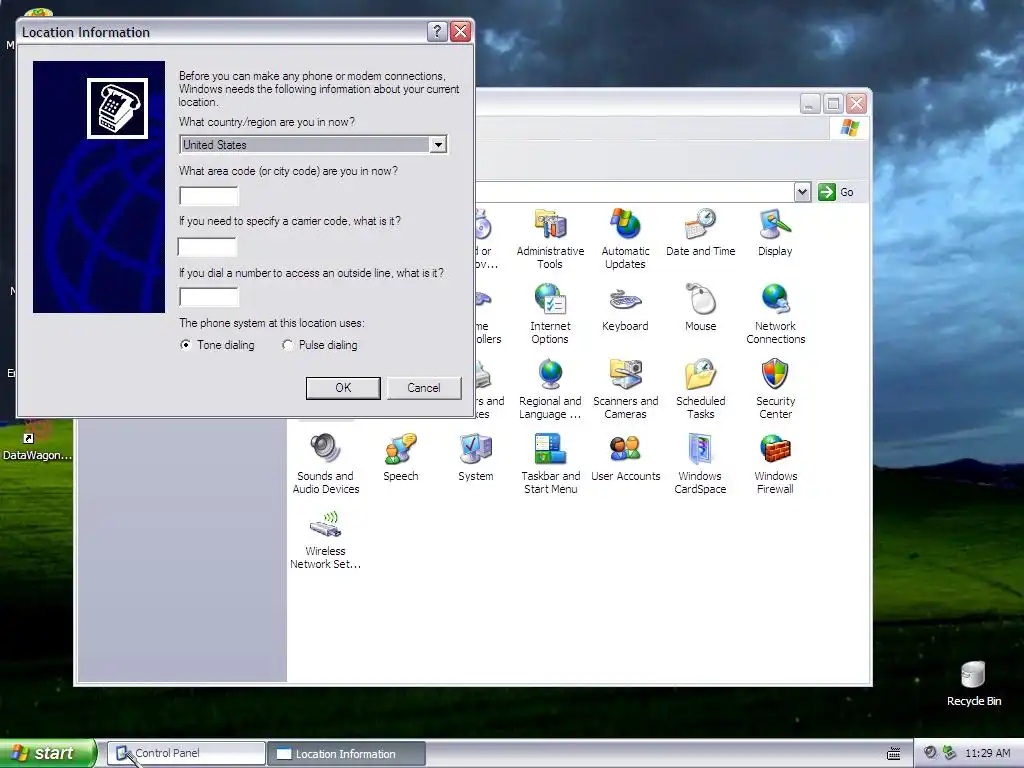Select Pulse dialing option
The height and width of the screenshot is (768, 1024).
[320, 345]
